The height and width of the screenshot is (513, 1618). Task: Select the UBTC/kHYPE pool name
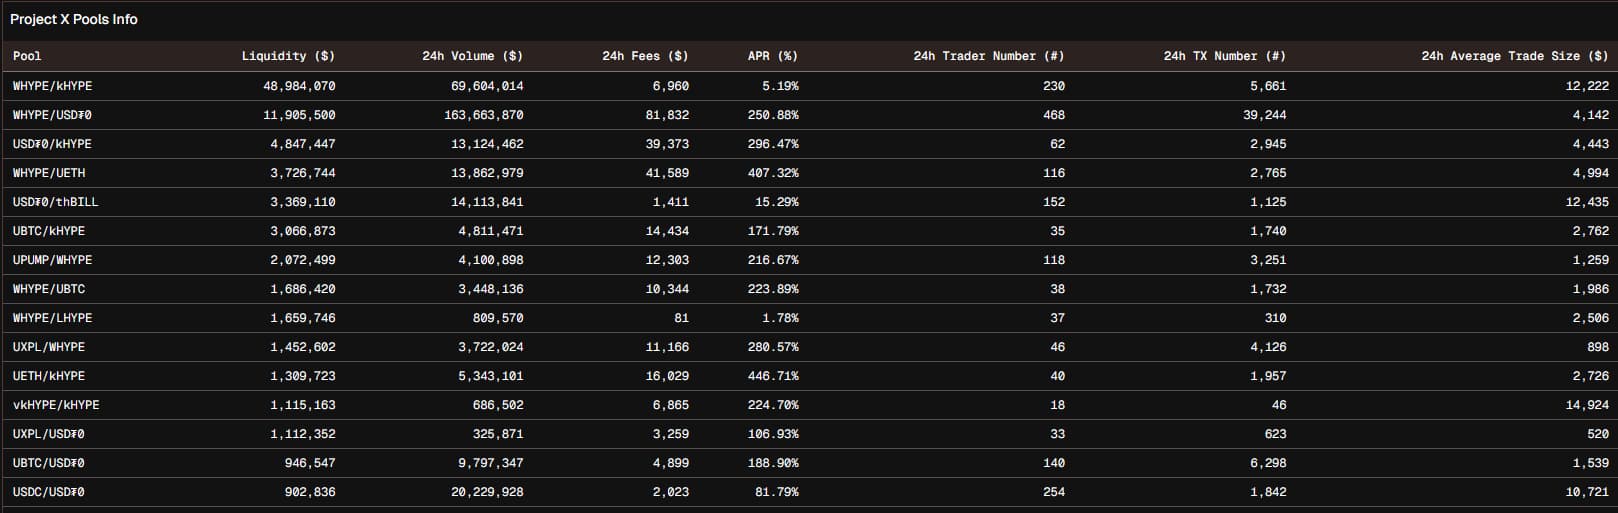pyautogui.click(x=49, y=231)
